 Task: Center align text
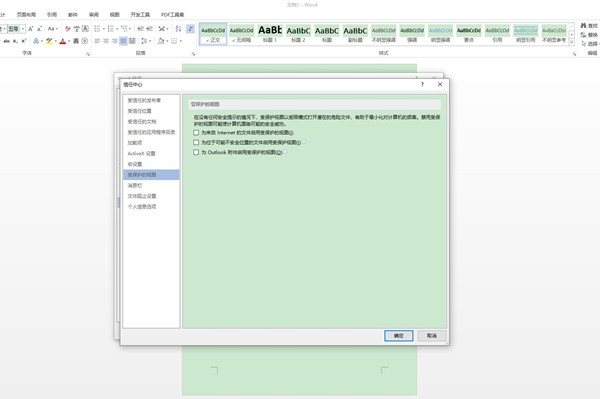coord(106,41)
